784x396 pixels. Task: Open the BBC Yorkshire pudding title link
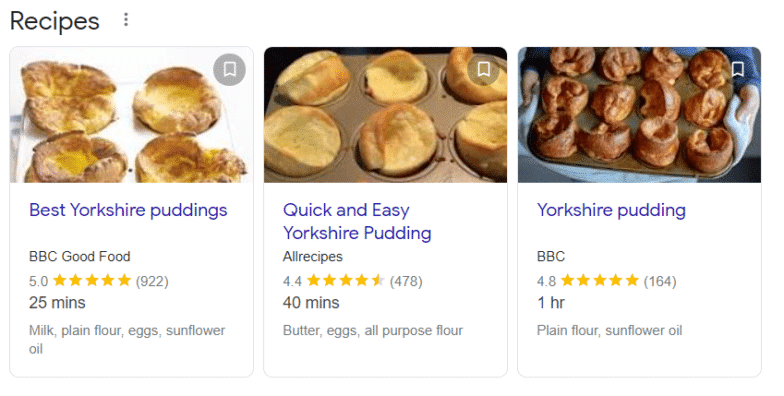pyautogui.click(x=611, y=210)
